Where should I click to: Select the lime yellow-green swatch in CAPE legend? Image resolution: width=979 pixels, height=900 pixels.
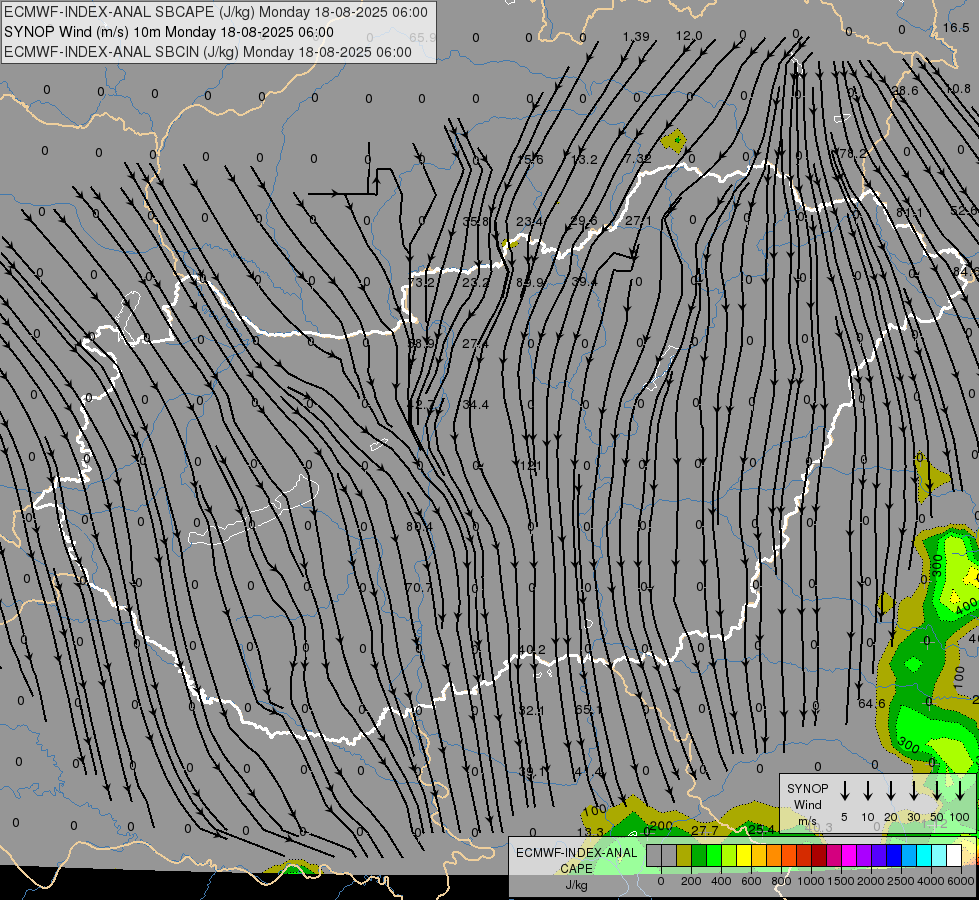729,856
